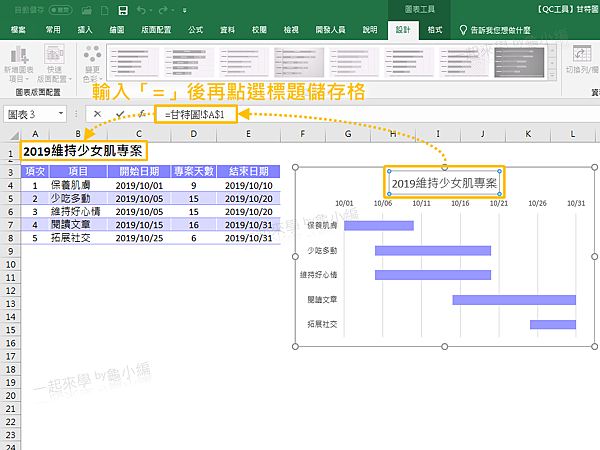This screenshot has height=450, width=600.
Task: Click the Redo arrow icon
Action: [x=163, y=10]
